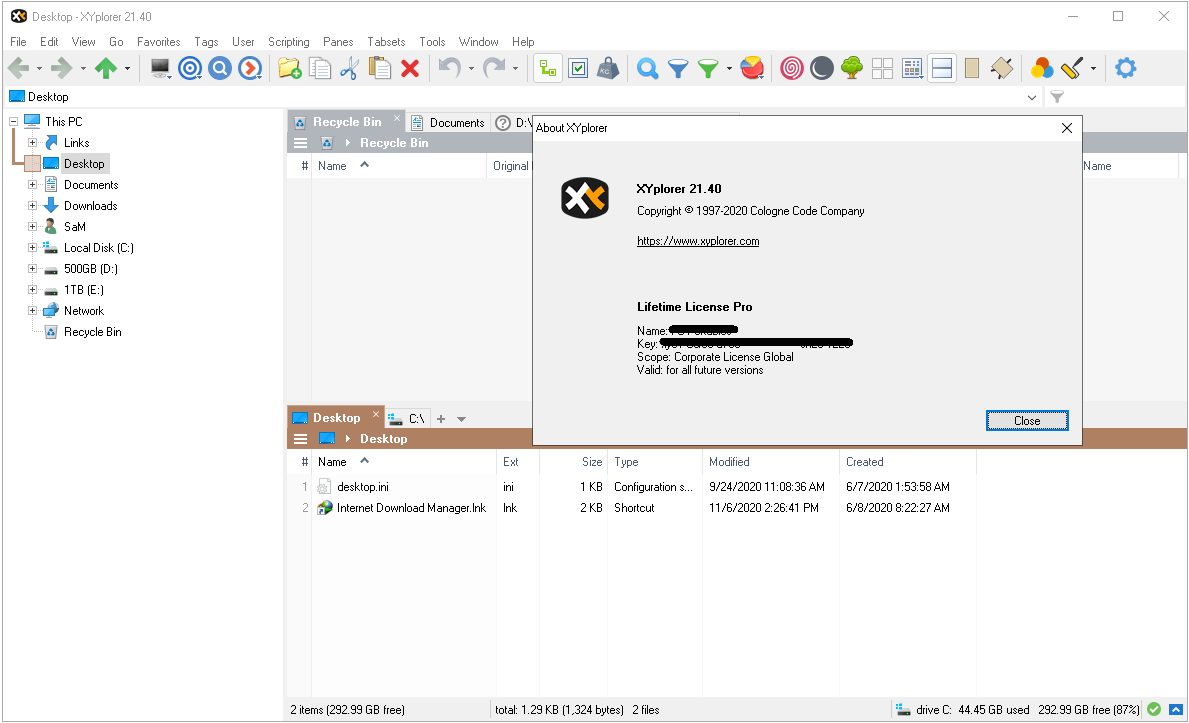Click the four-squares Thumbnails view icon
The height and width of the screenshot is (723, 1189).
(x=882, y=68)
